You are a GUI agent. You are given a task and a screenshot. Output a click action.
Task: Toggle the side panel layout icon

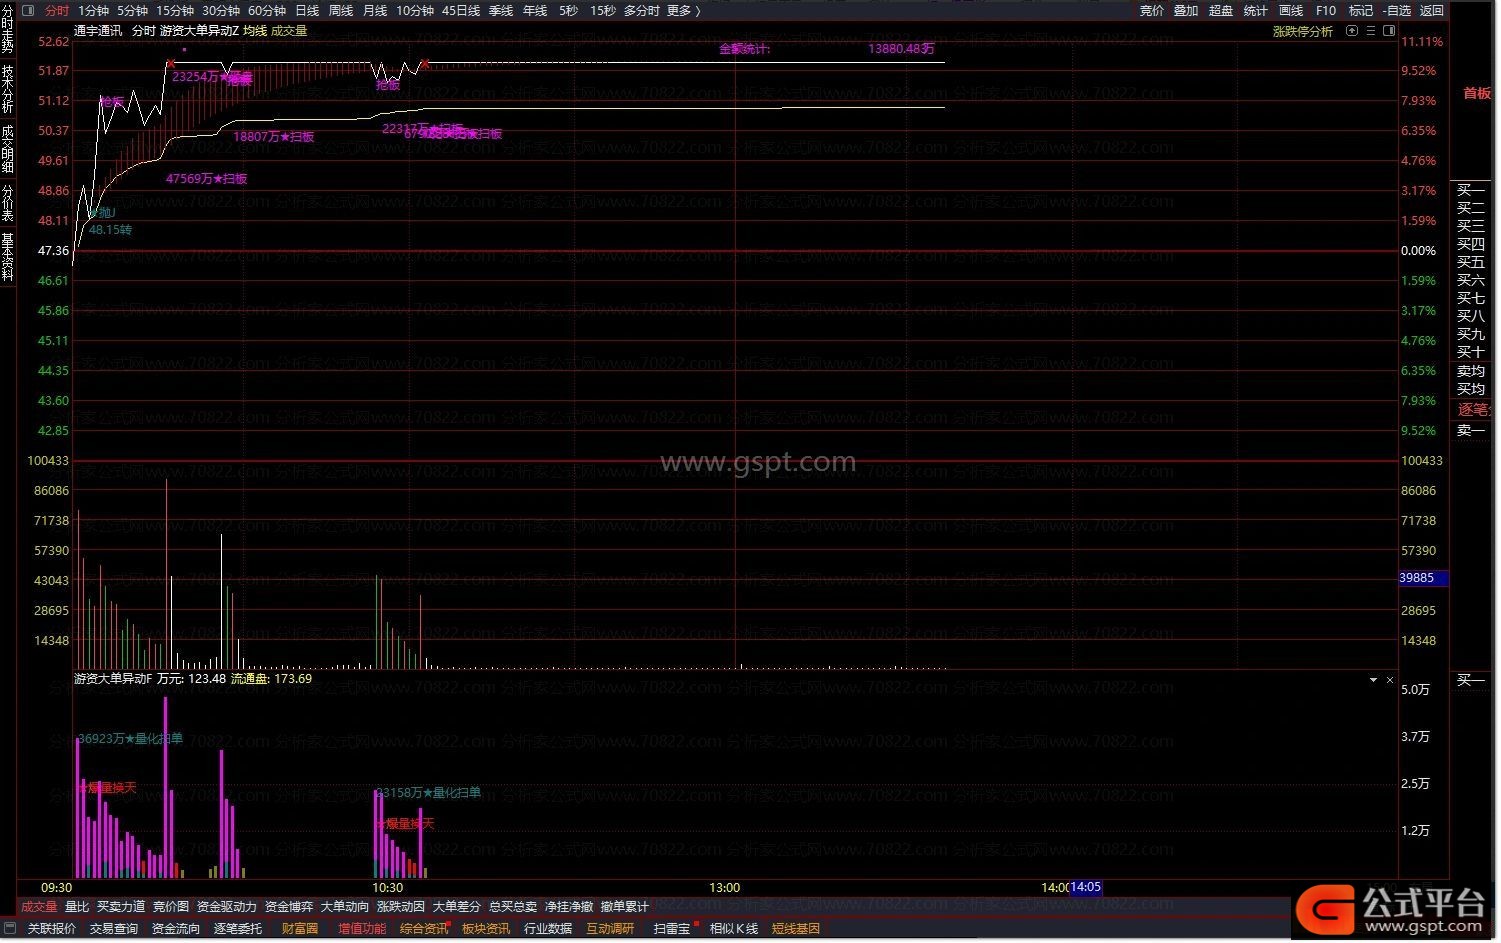tap(1389, 31)
